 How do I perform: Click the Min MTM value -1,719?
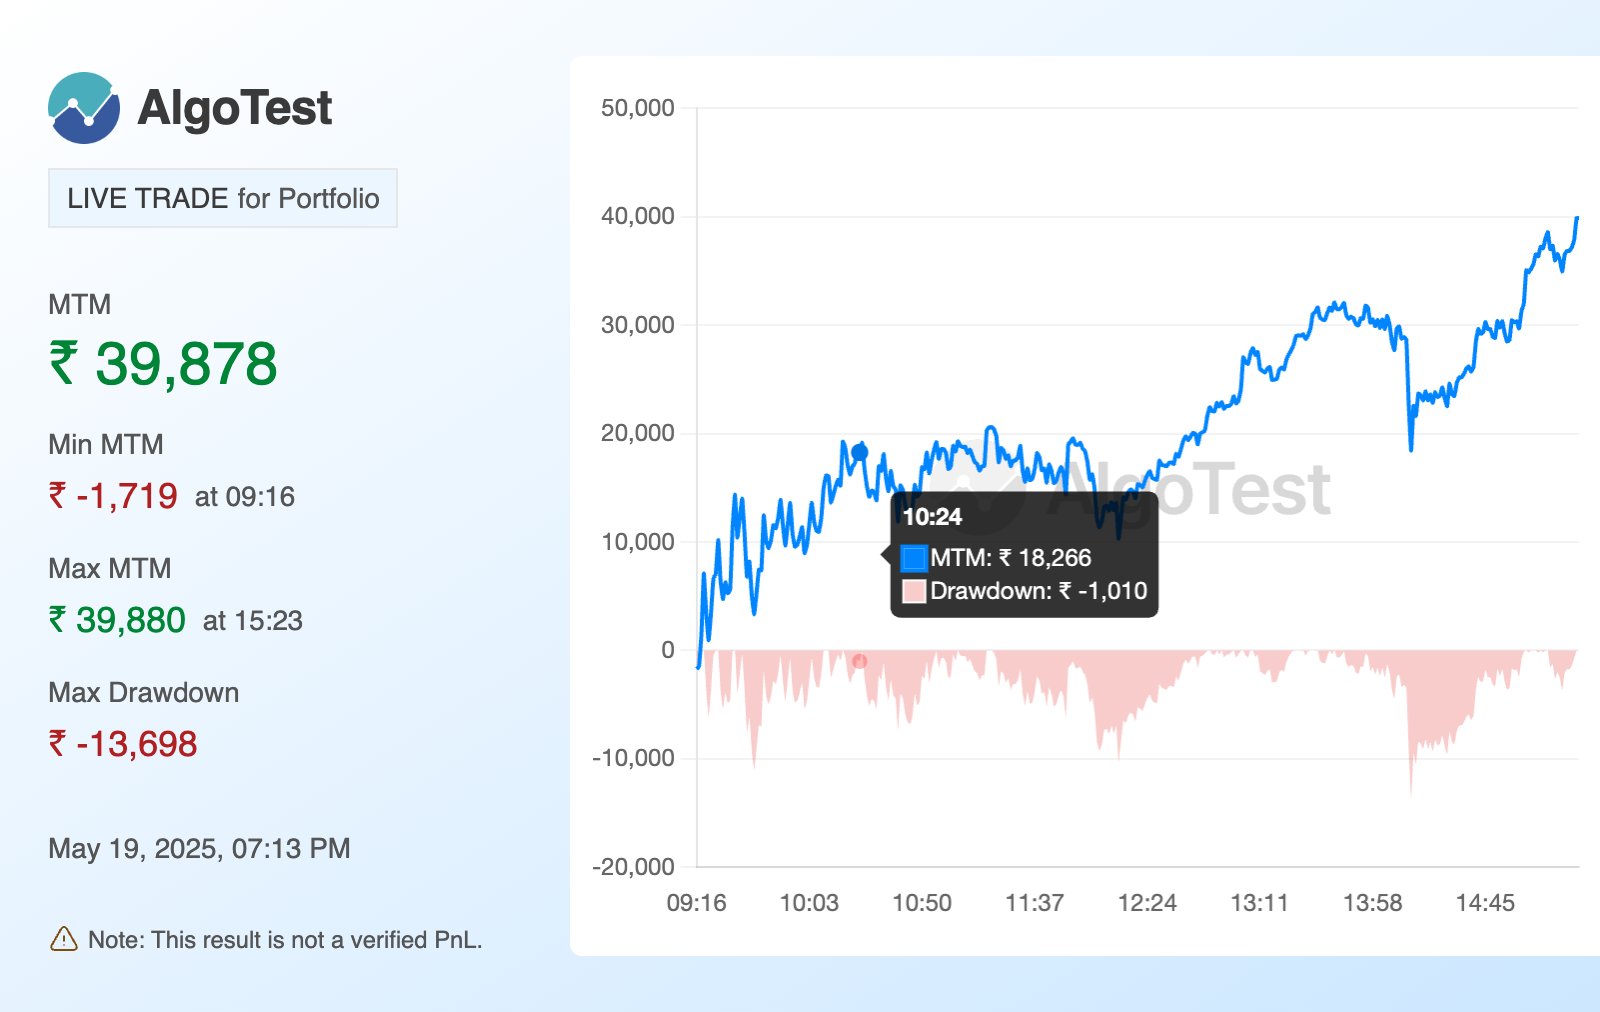coord(113,496)
